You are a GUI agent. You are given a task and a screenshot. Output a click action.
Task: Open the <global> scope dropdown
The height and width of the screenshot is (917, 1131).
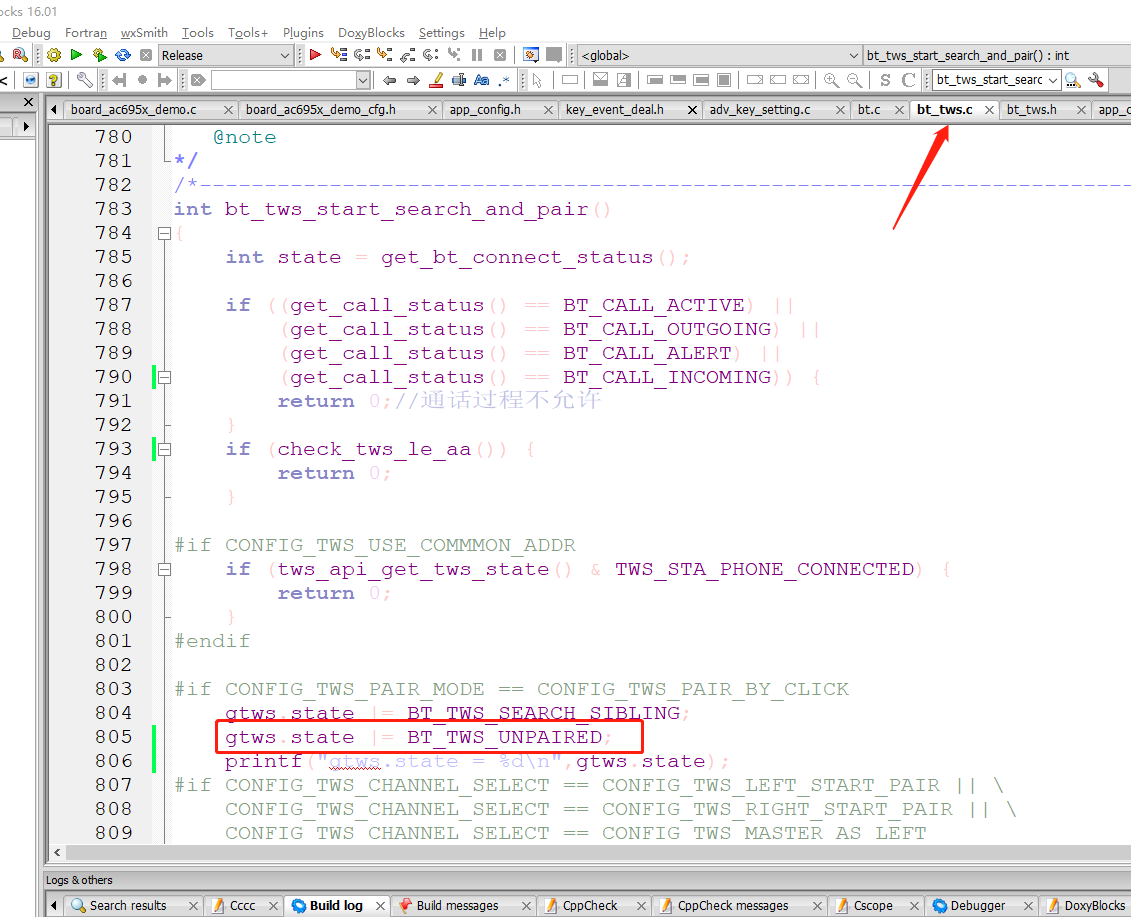853,56
